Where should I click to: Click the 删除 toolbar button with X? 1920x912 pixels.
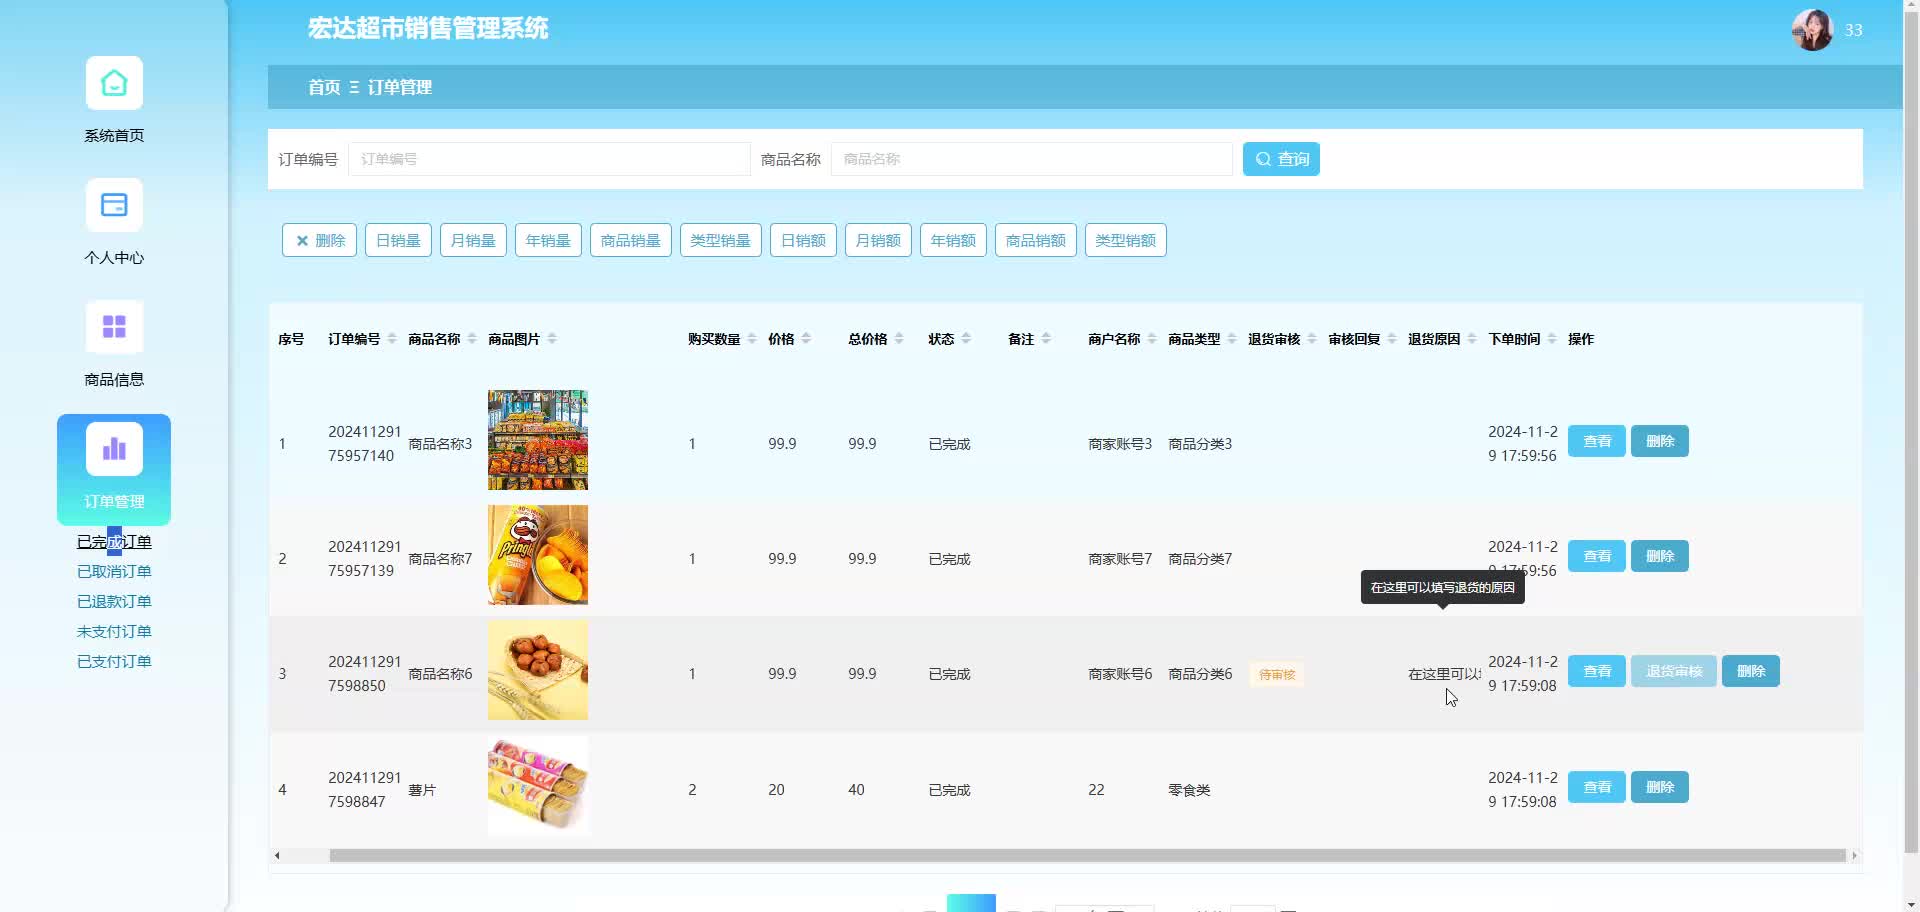[319, 241]
